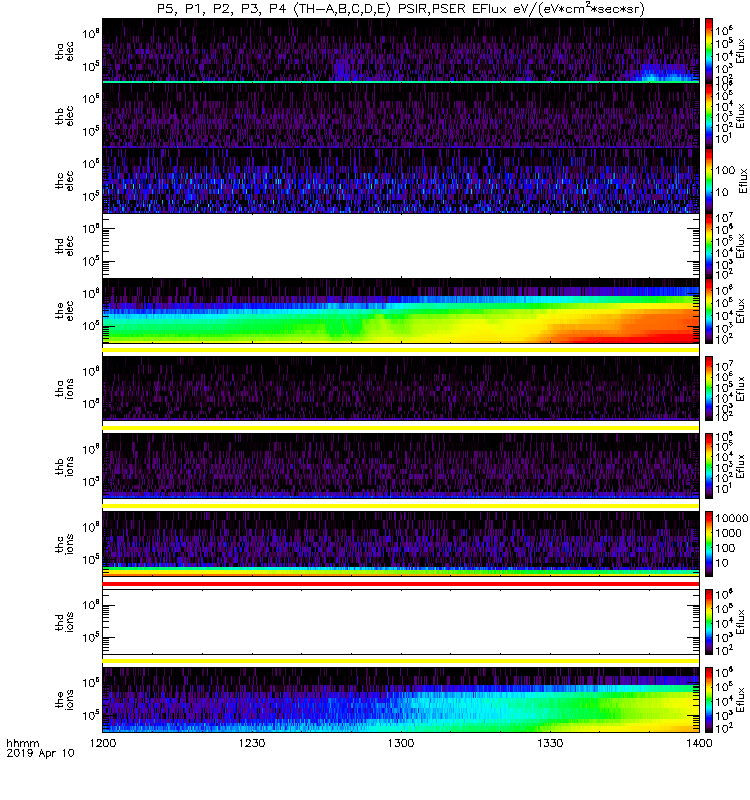
Task: Click the 'the elec' electron spectrogram panel
Action: (x=401, y=311)
